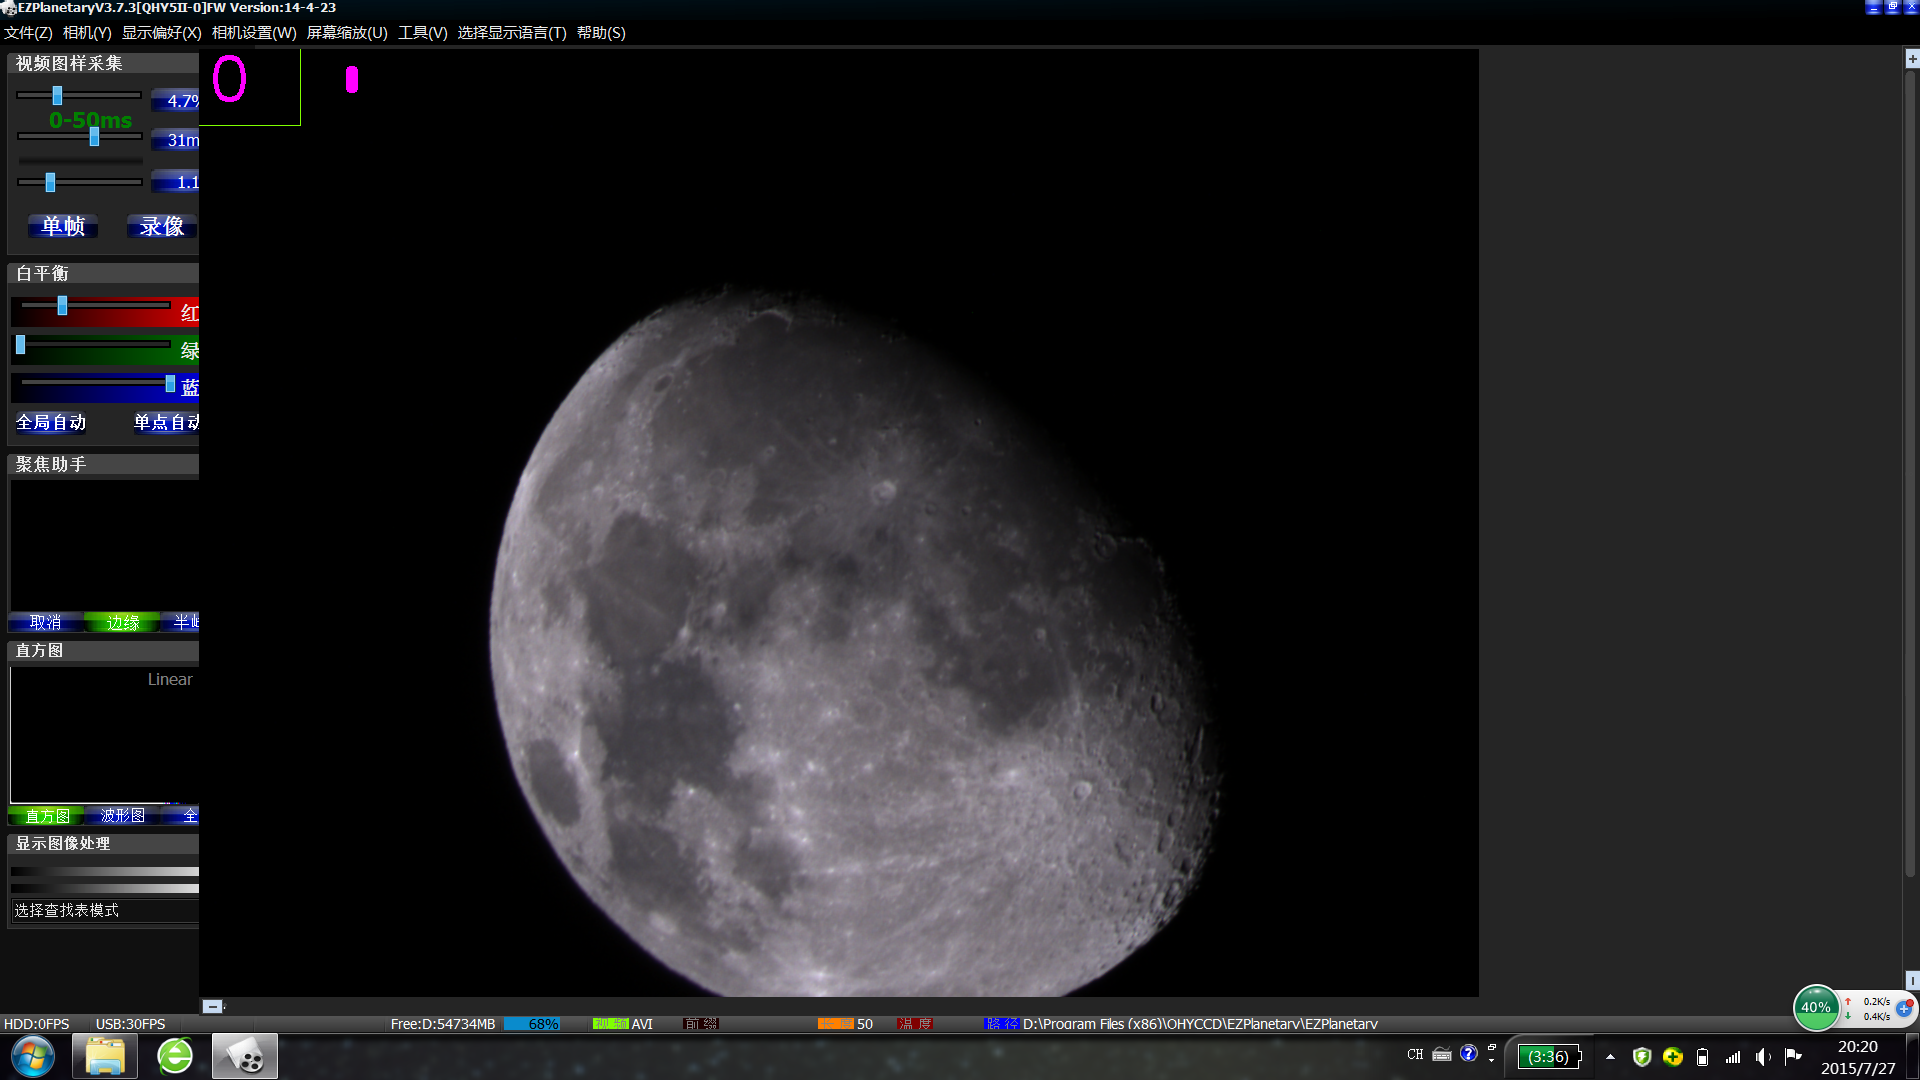Open EZPlanetary film reel taskbar icon
The width and height of the screenshot is (1920, 1080).
pyautogui.click(x=244, y=1056)
